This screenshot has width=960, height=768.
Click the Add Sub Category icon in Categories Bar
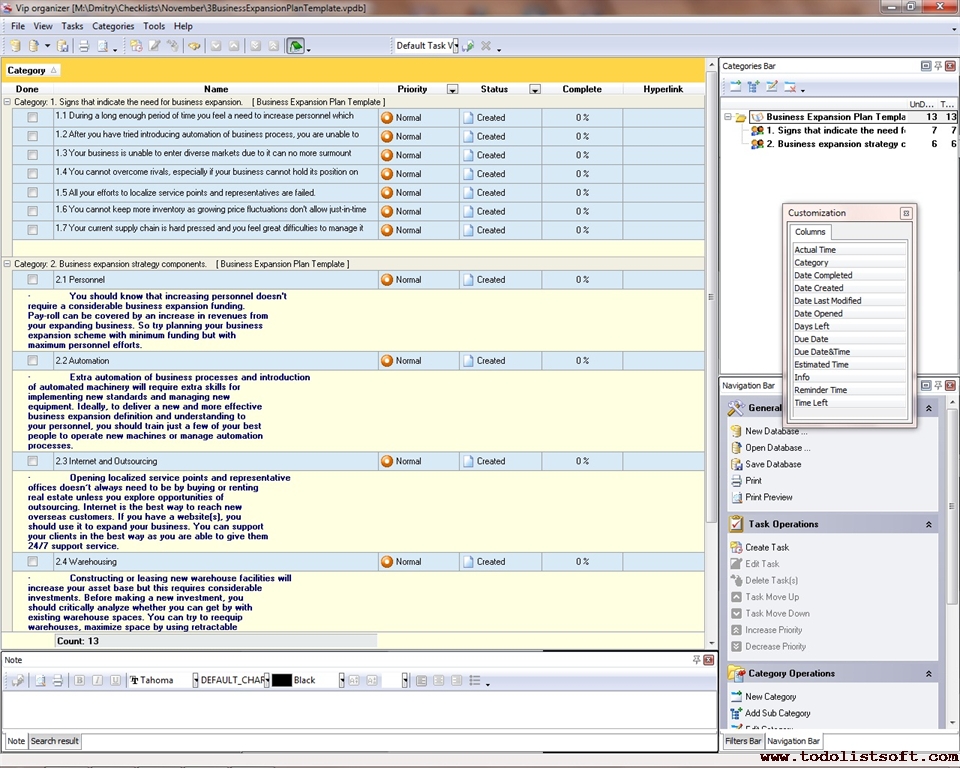(x=751, y=88)
